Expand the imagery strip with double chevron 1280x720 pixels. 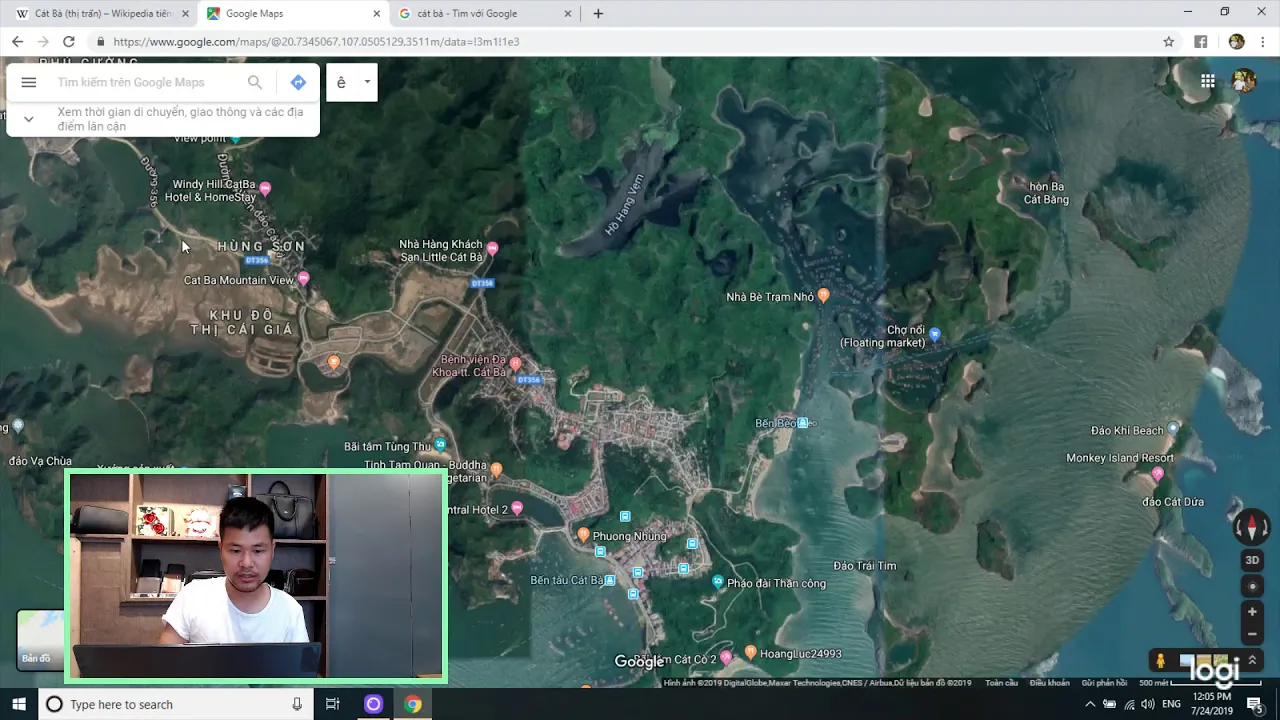coord(1251,660)
